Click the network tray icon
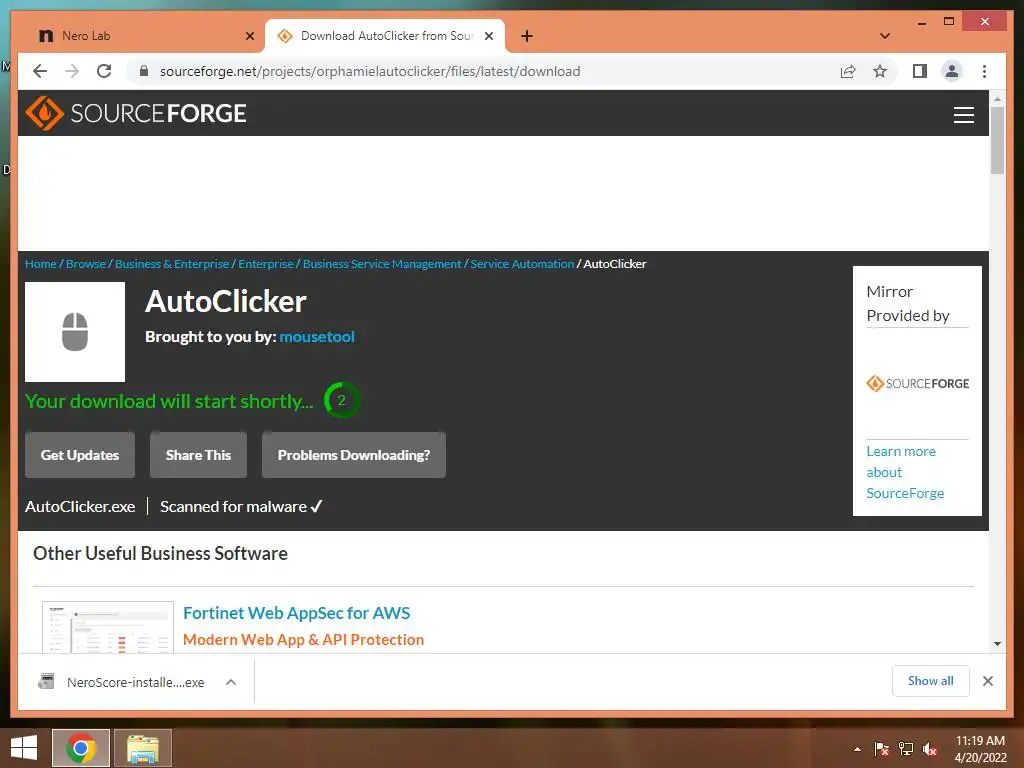This screenshot has width=1024, height=768. point(906,749)
